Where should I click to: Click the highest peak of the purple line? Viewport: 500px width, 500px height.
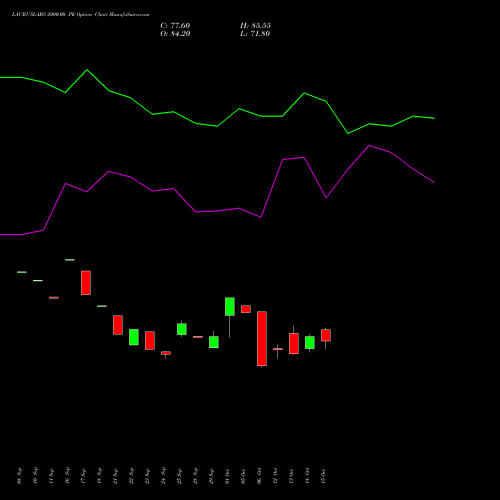coord(369,145)
